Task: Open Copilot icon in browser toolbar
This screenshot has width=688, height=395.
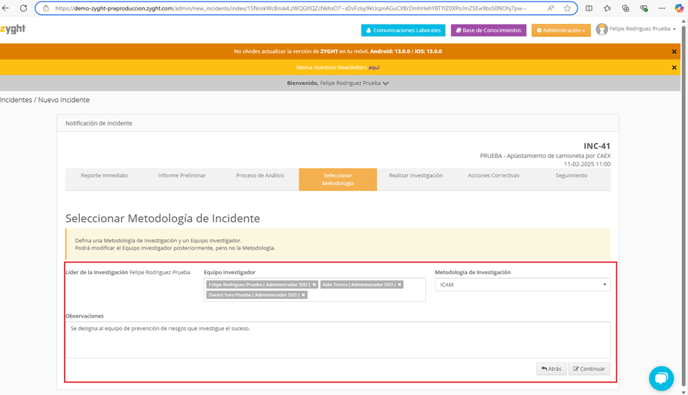Action: point(679,8)
